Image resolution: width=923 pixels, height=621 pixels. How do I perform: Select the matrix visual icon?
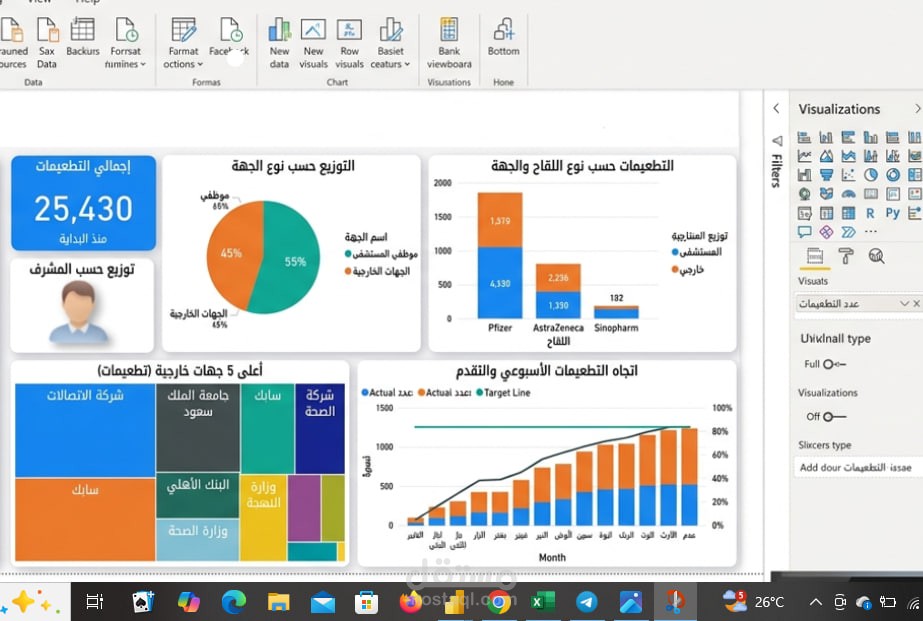click(848, 213)
